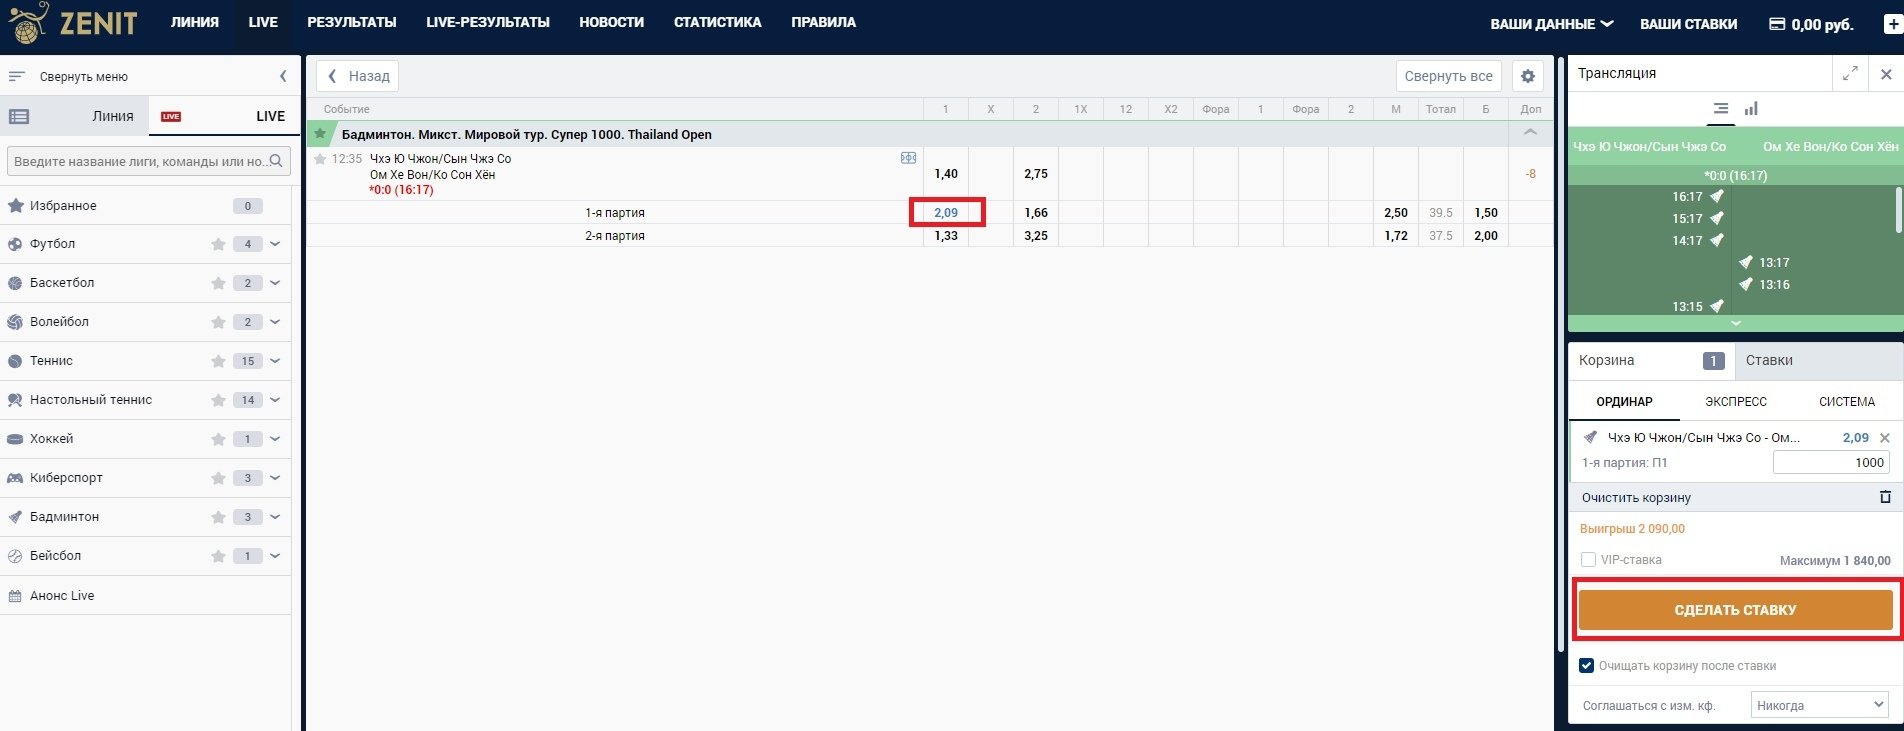Open the match tracker field icon
This screenshot has width=1904, height=731.
click(x=908, y=158)
